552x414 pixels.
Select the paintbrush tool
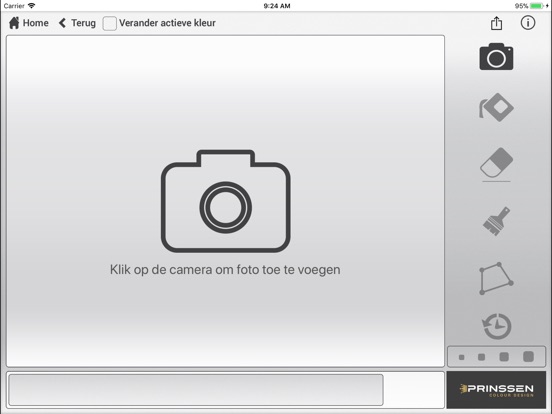click(x=496, y=221)
